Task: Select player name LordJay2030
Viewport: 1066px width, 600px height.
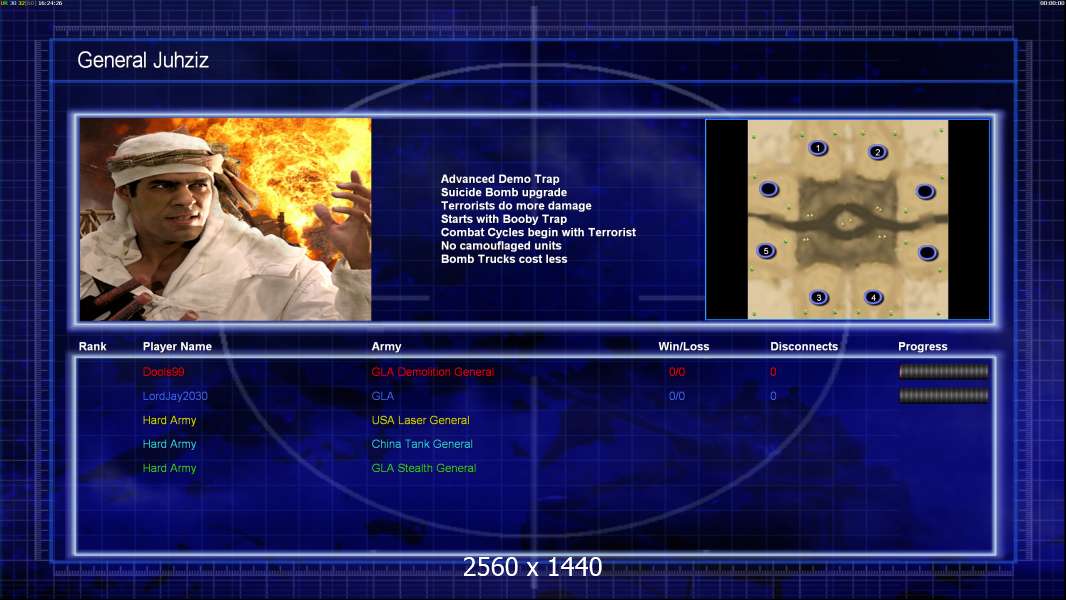Action: [x=175, y=396]
